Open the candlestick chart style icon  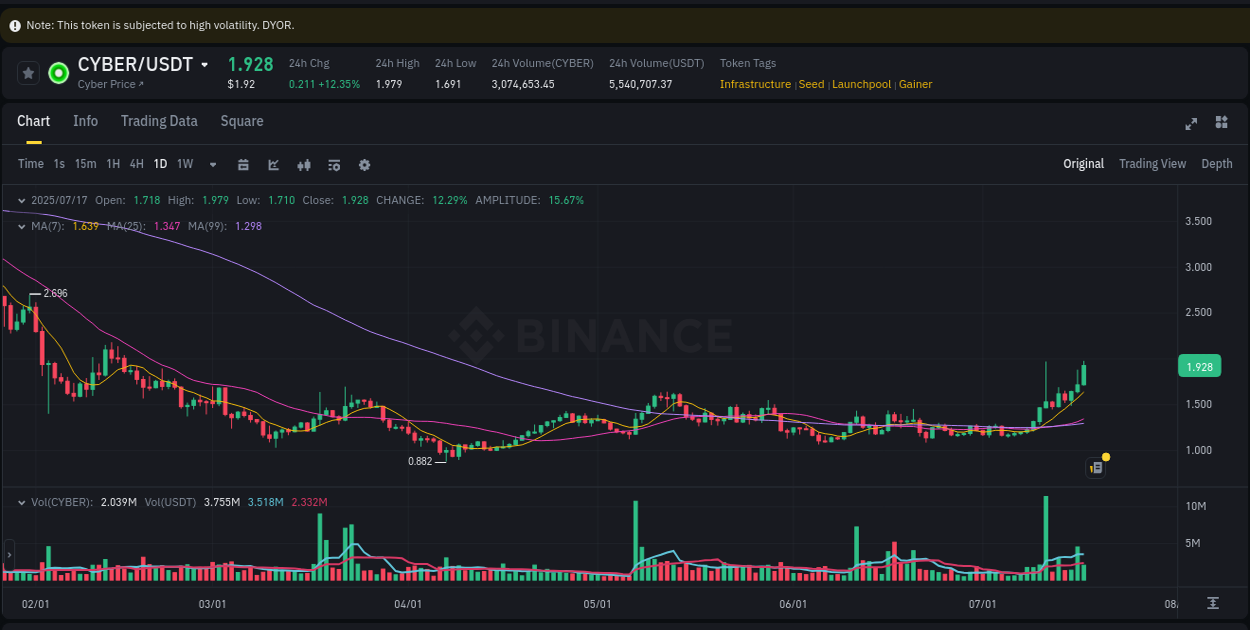[x=304, y=164]
